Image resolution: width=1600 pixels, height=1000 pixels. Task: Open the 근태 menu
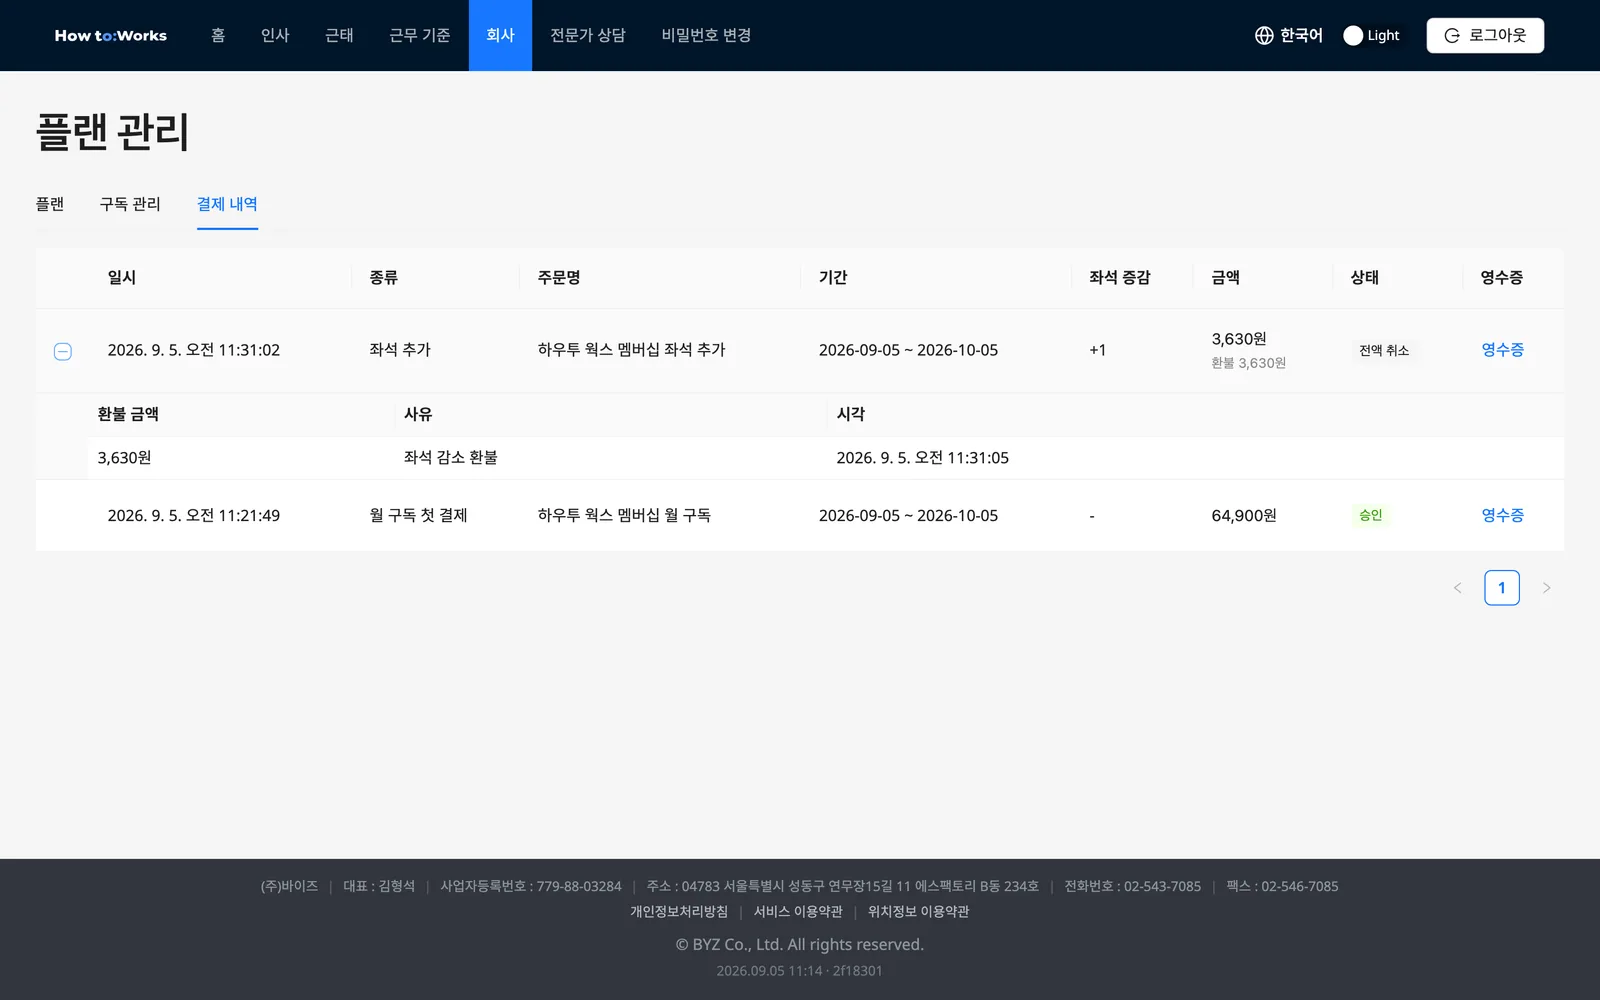coord(339,35)
